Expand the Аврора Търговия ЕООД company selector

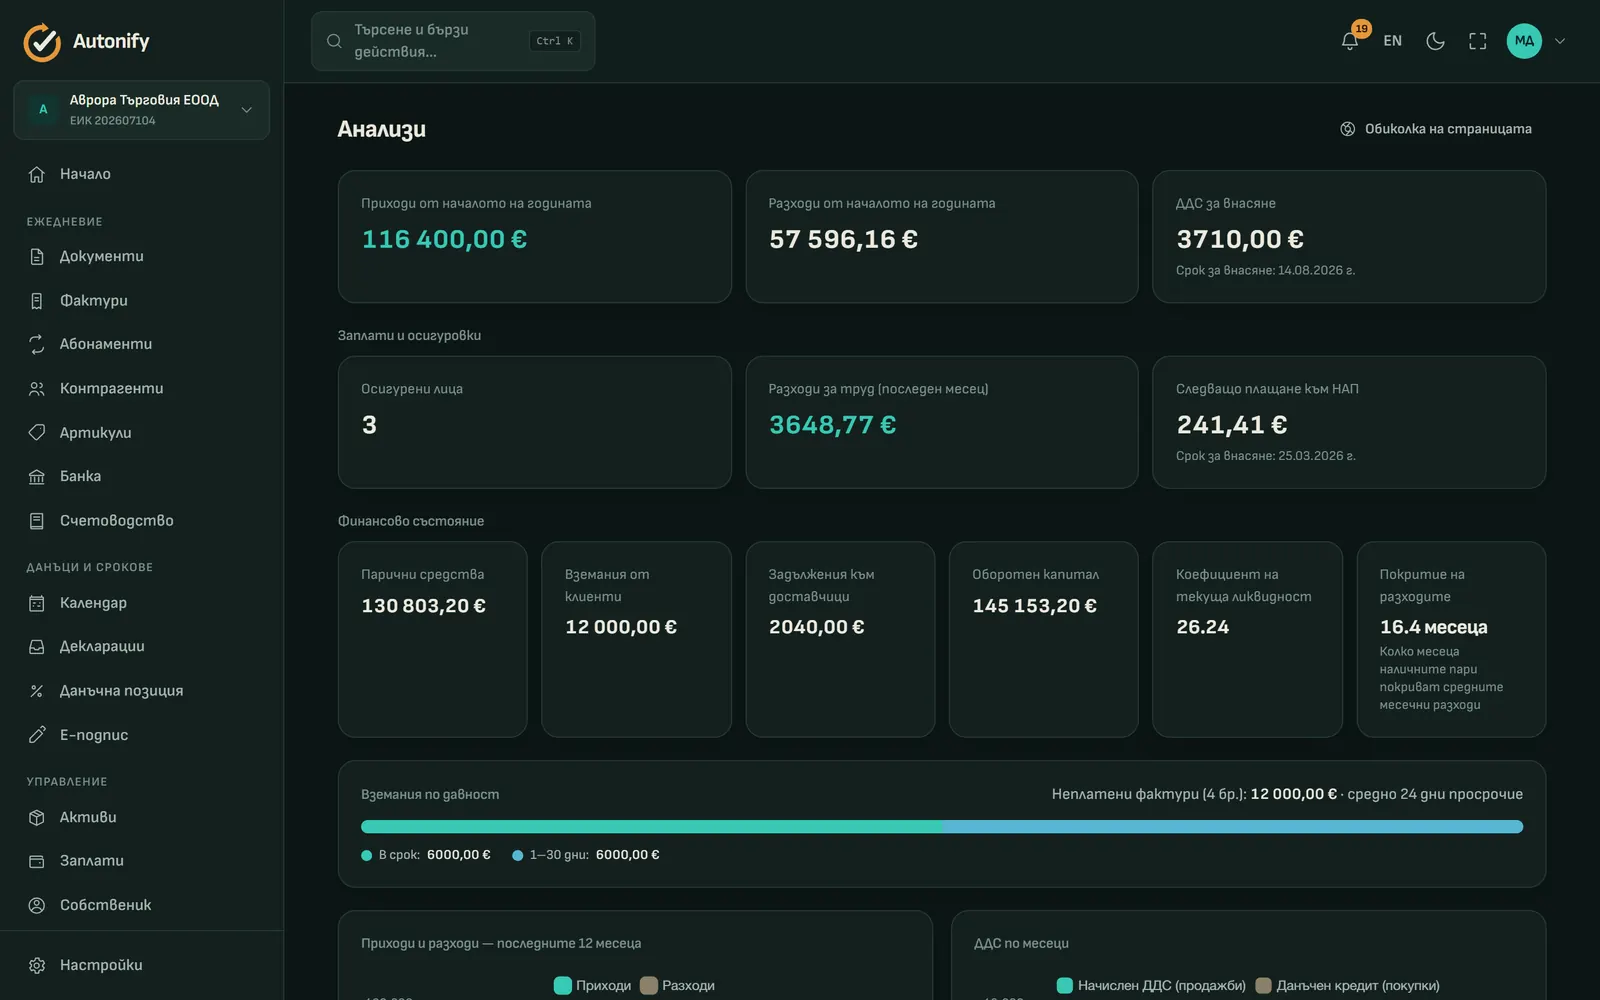tap(141, 110)
